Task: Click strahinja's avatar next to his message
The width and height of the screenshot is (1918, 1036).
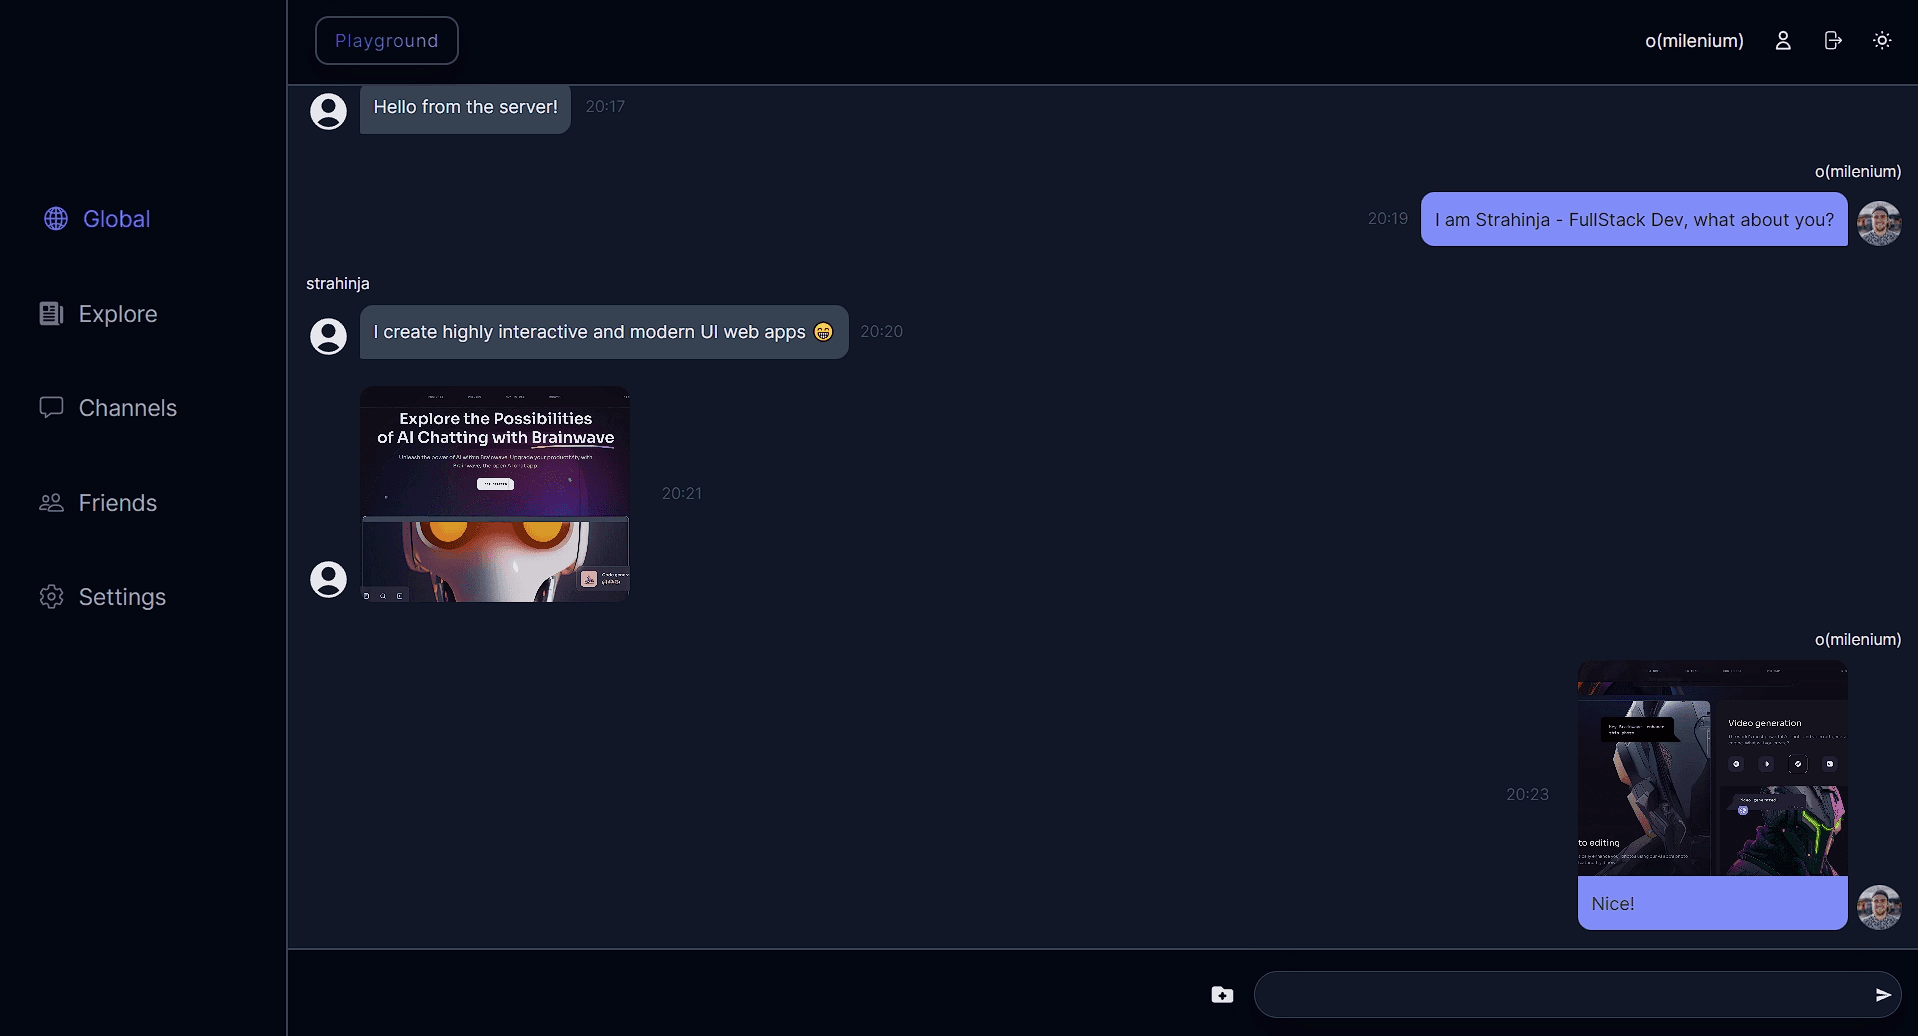Action: [328, 335]
